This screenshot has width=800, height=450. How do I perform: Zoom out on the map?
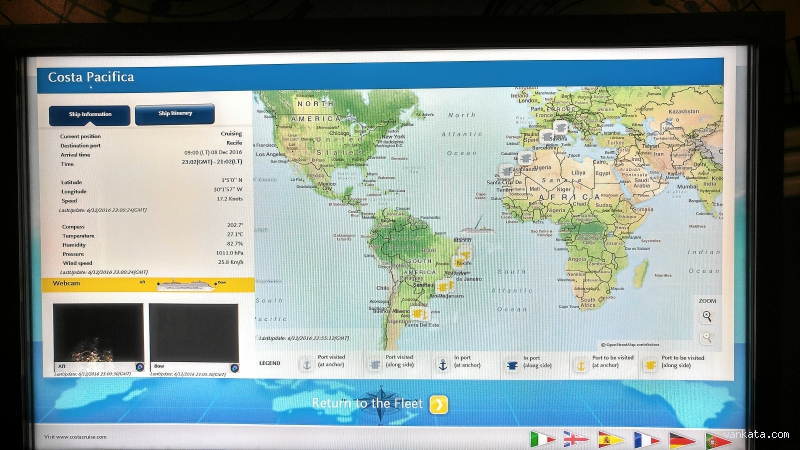(707, 338)
